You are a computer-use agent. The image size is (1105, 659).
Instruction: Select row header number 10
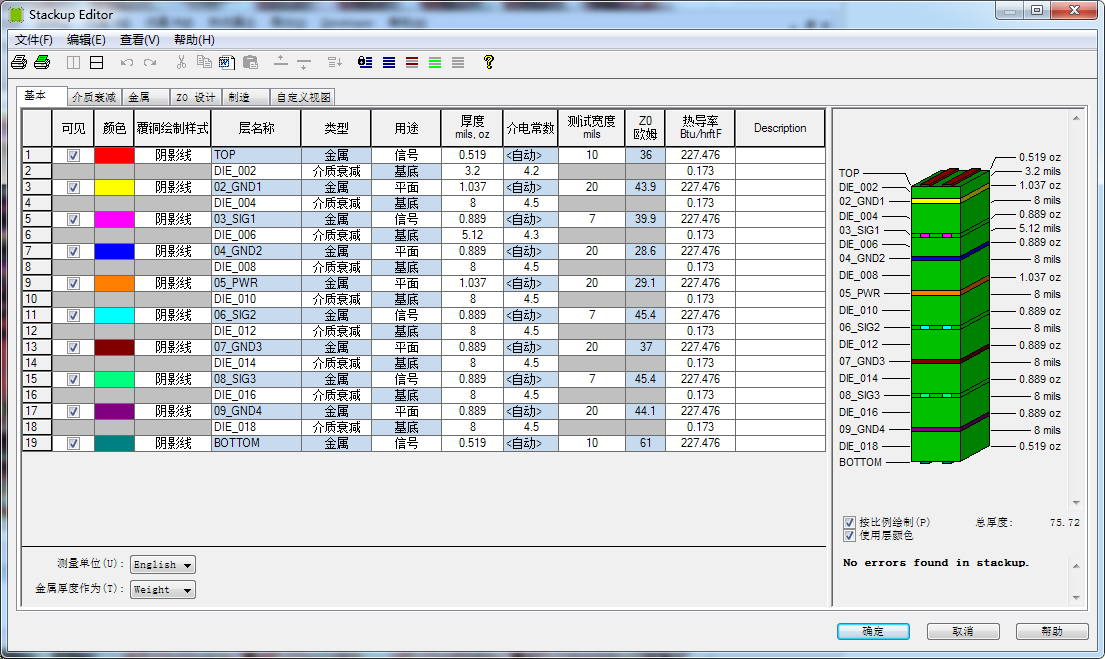[x=37, y=300]
